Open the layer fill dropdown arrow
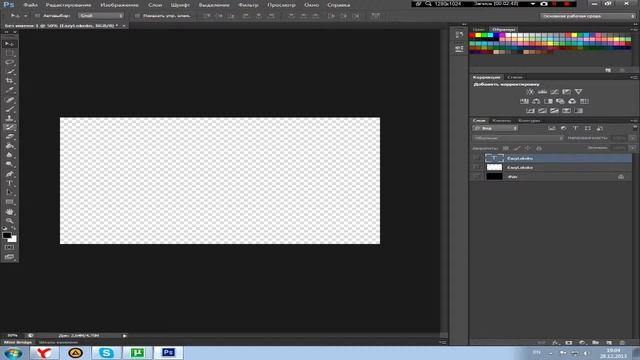The height and width of the screenshot is (360, 640). 632,148
